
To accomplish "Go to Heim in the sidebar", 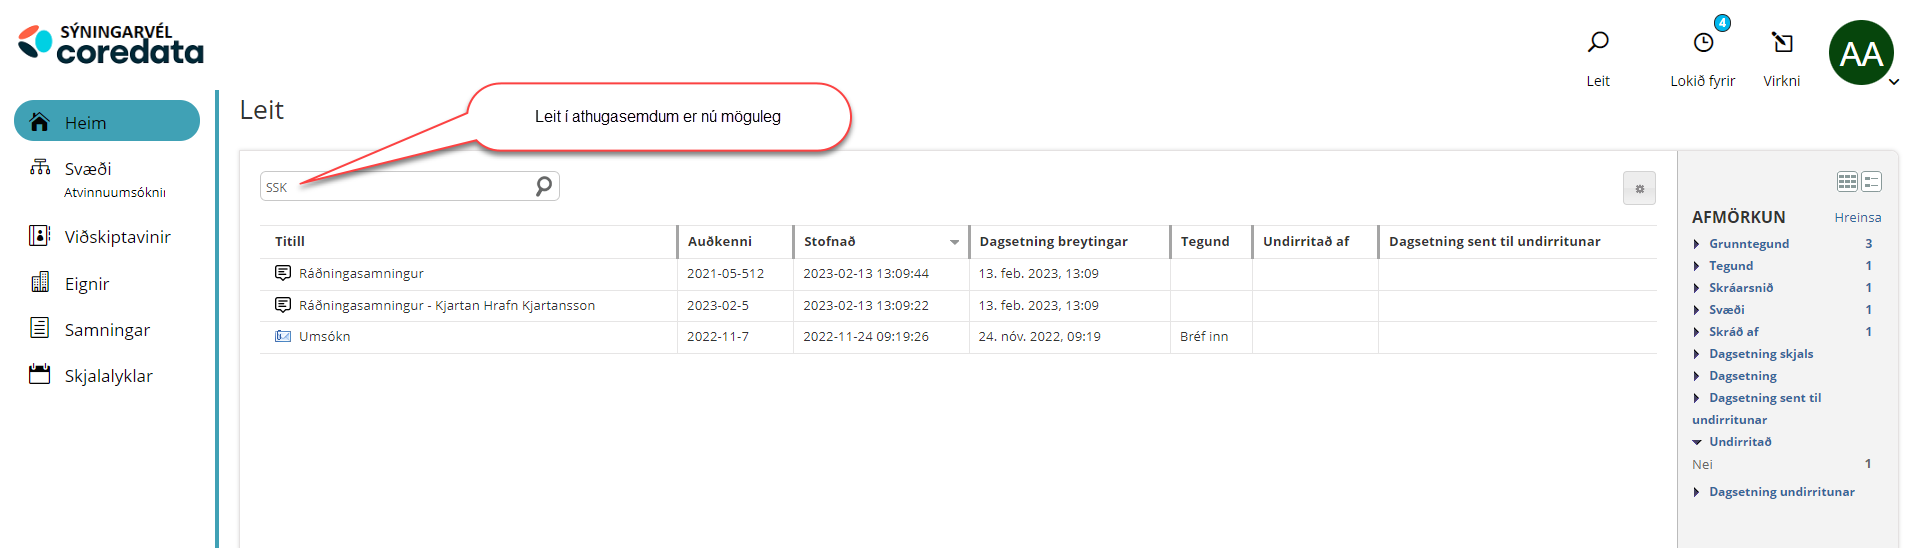I will click(x=106, y=122).
